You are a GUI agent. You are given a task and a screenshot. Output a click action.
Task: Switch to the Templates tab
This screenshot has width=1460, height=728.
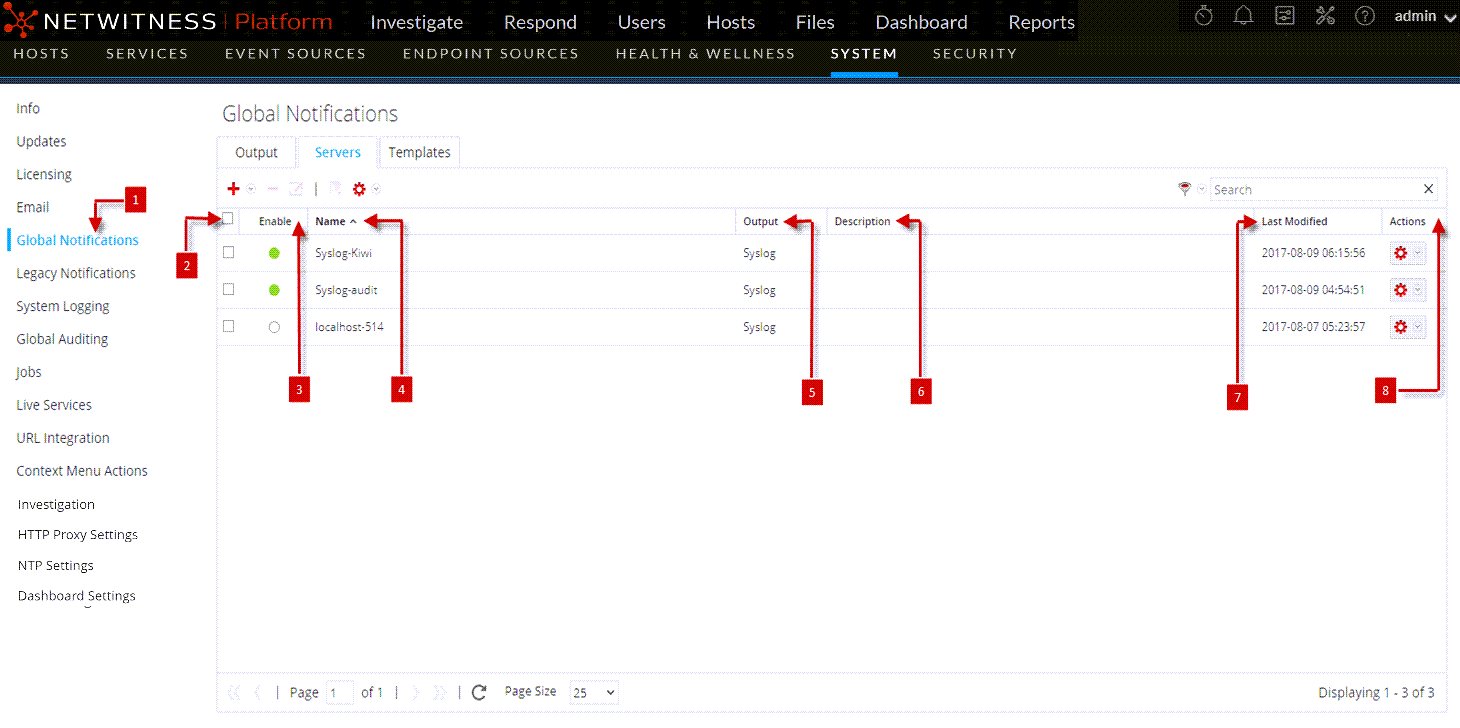click(419, 153)
